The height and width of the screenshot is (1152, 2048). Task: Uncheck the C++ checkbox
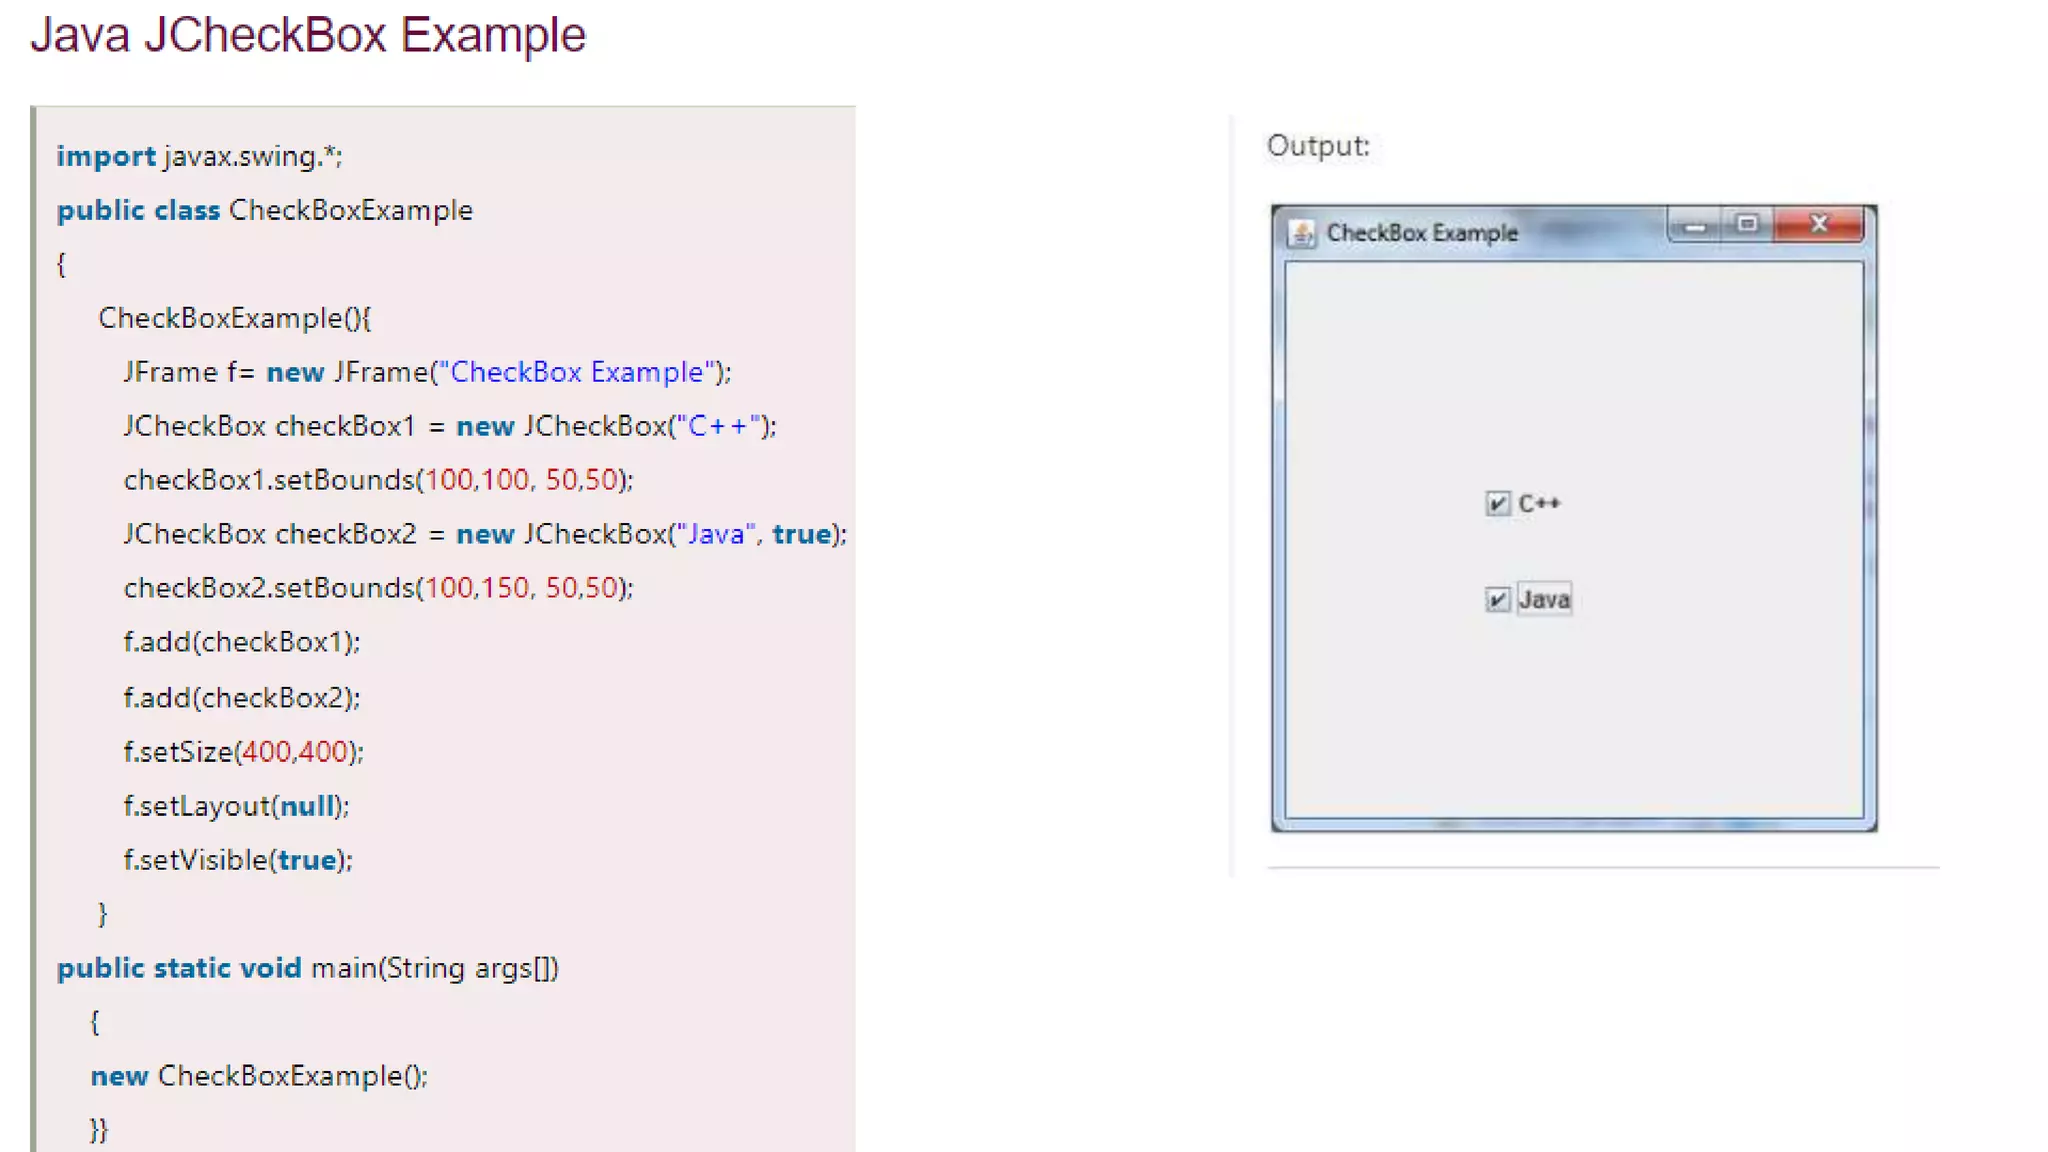click(x=1497, y=503)
